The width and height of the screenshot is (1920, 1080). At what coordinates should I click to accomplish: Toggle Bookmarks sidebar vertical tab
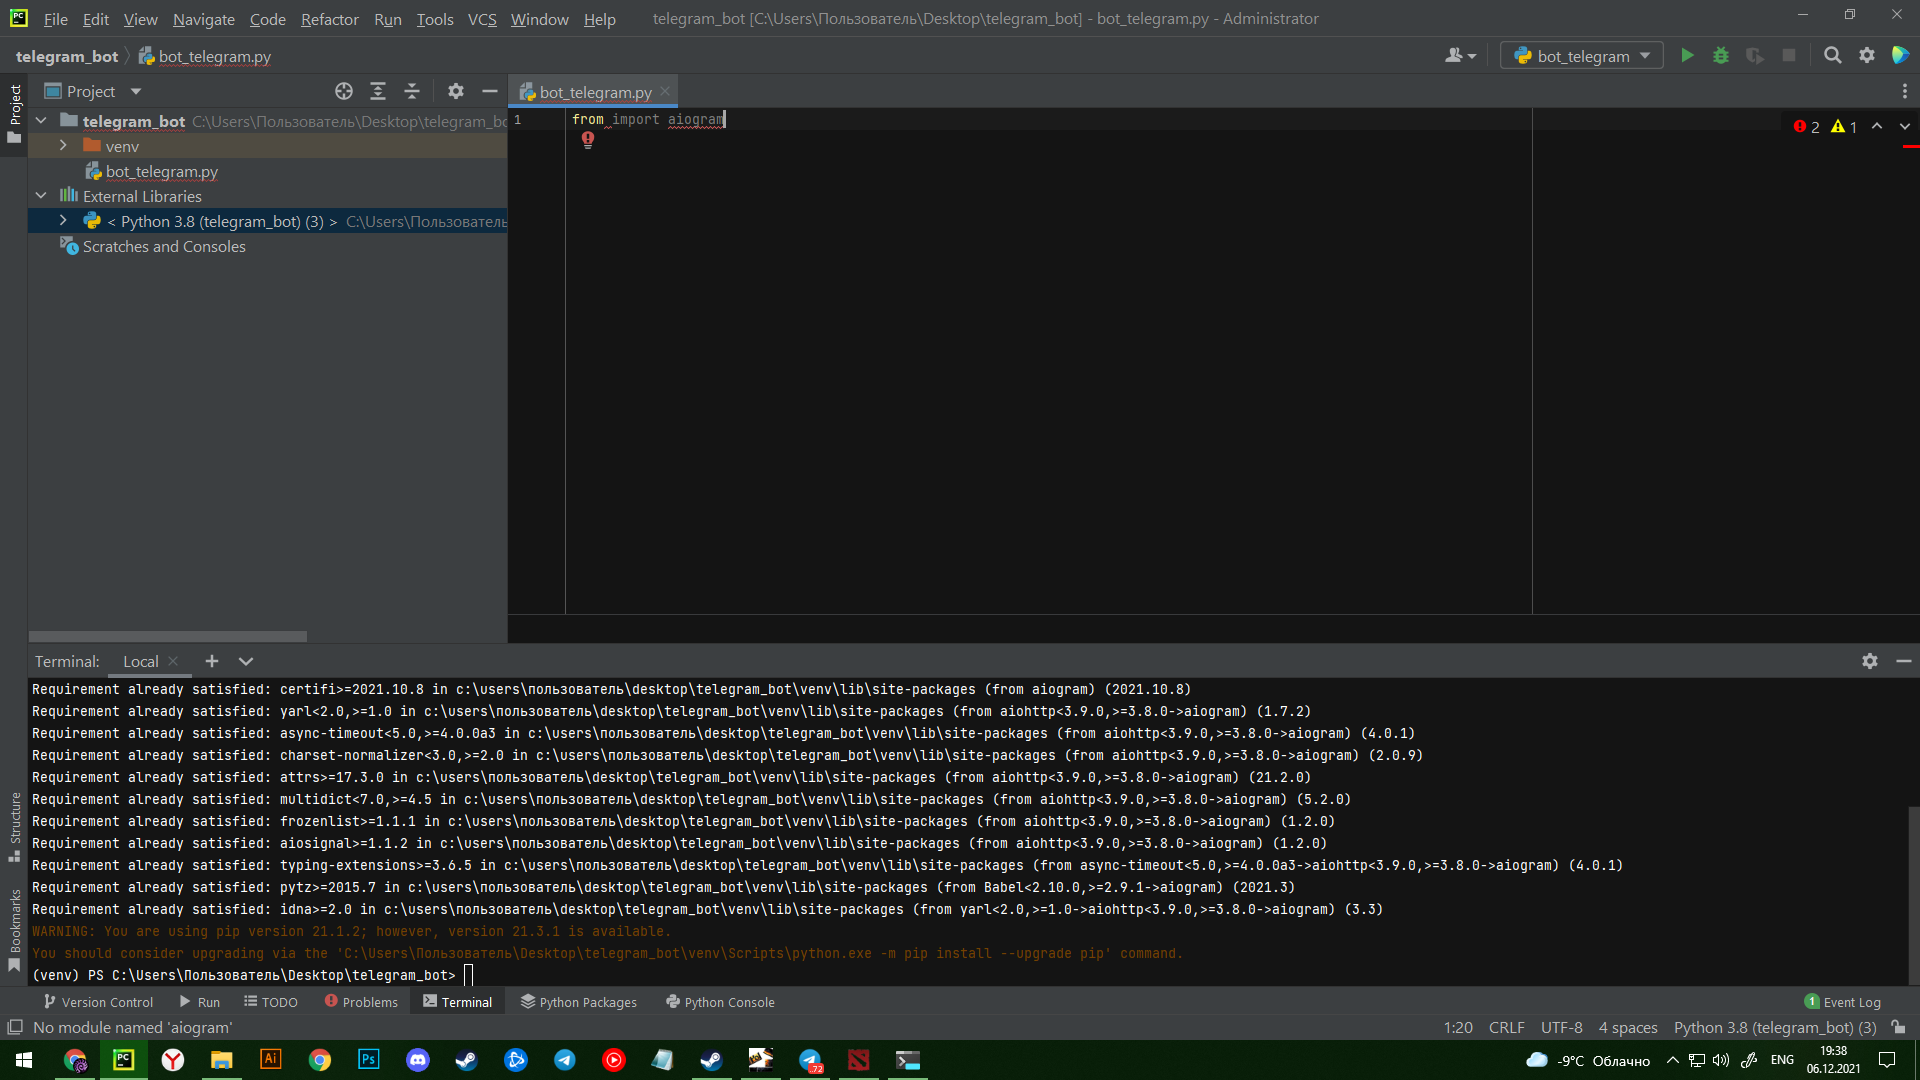click(x=14, y=930)
